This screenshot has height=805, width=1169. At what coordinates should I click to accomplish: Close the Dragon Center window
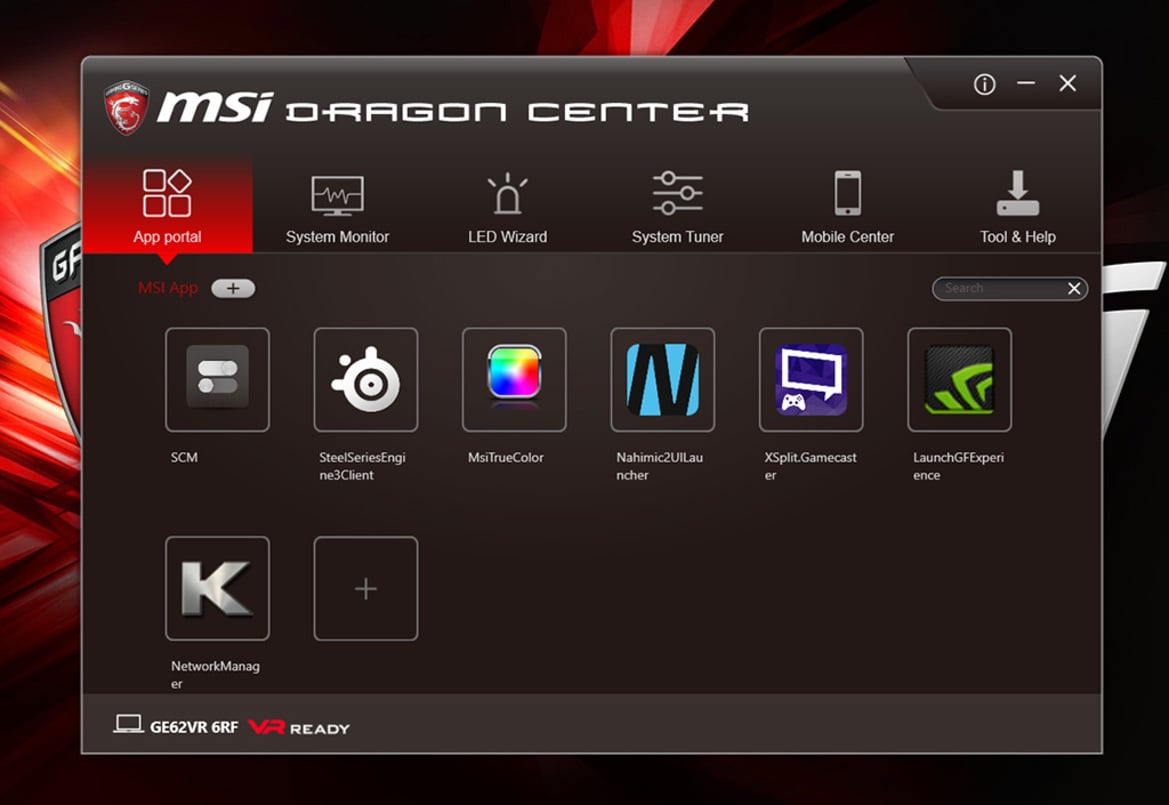(1068, 83)
